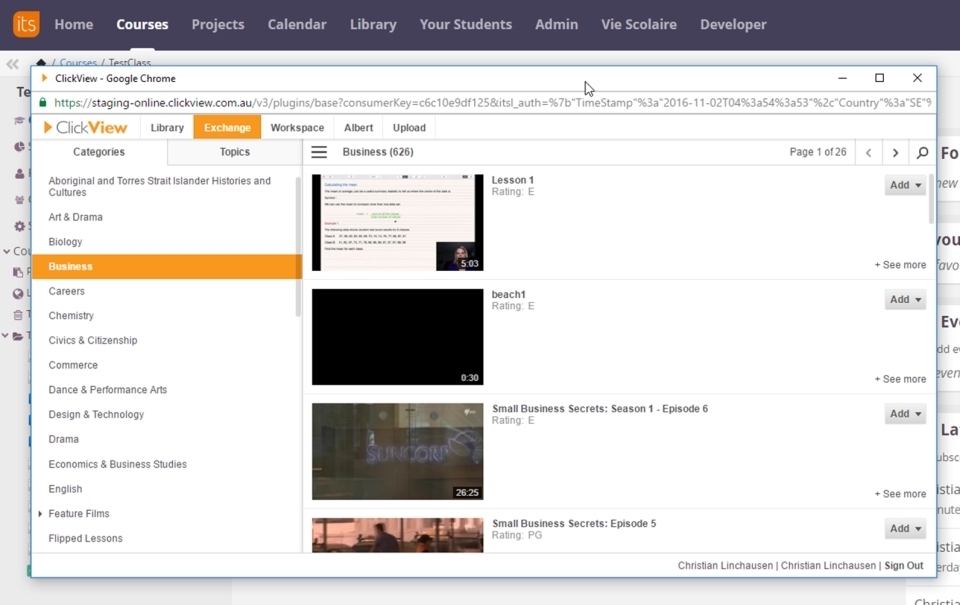Click the beach1 video thumbnail
The height and width of the screenshot is (605, 960).
(x=397, y=336)
